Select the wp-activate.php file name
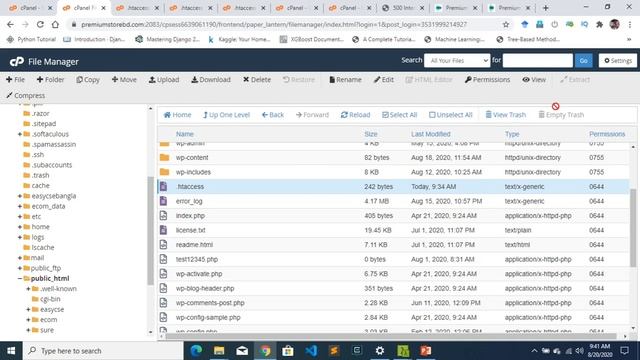The height and width of the screenshot is (360, 640). pyautogui.click(x=199, y=274)
